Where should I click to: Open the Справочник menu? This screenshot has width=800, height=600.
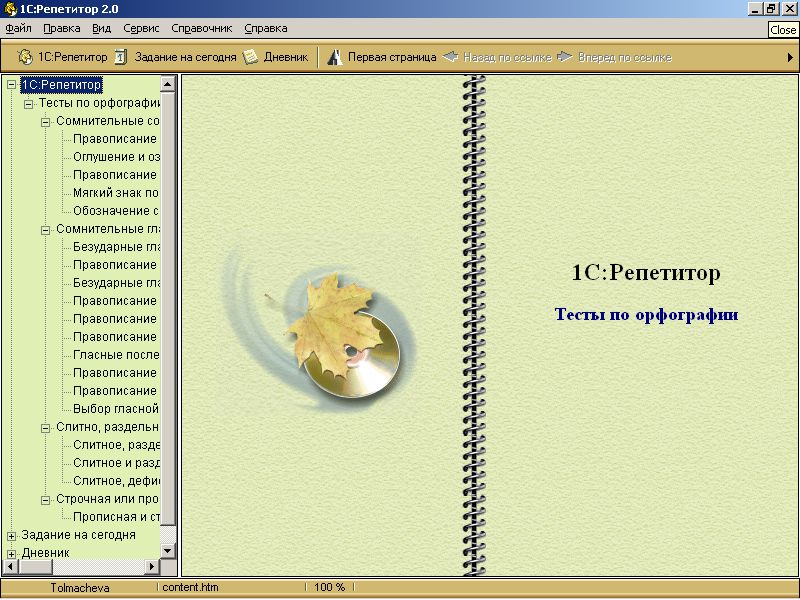coord(201,28)
